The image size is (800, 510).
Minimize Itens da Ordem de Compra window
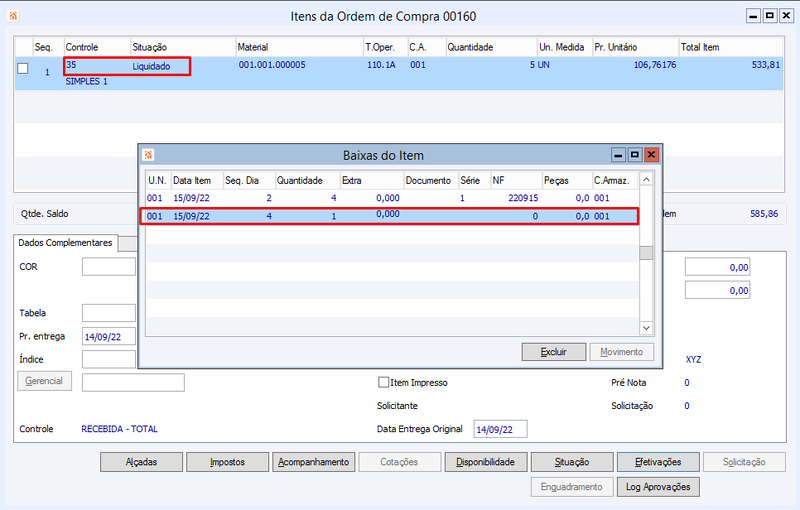[753, 16]
